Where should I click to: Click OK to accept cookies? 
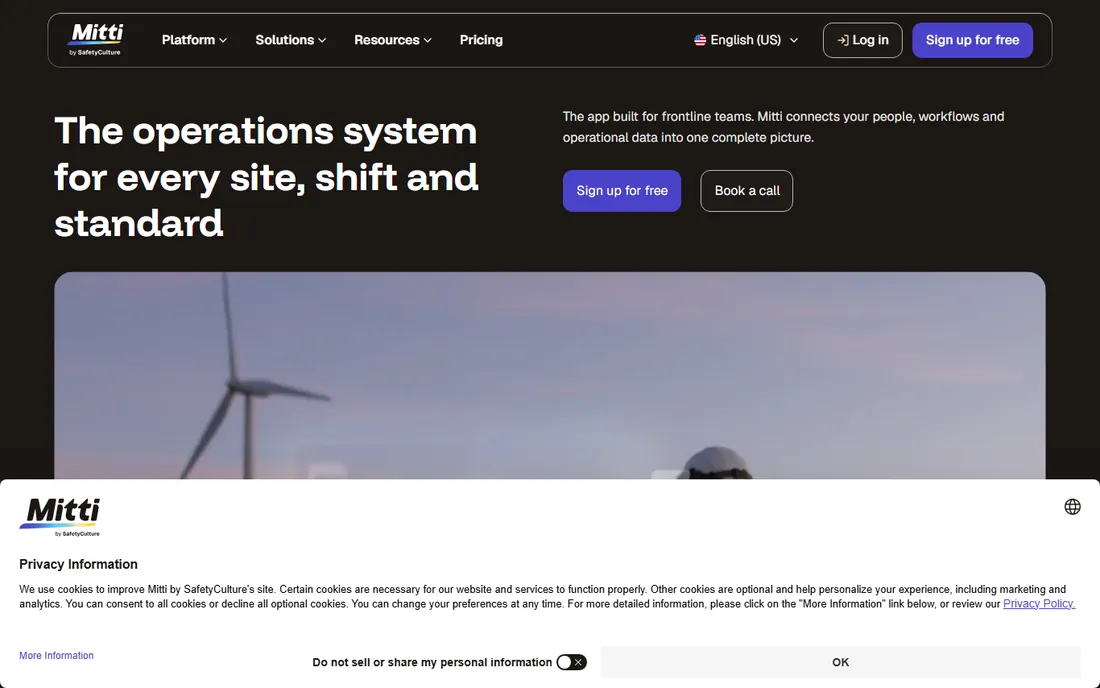click(840, 662)
